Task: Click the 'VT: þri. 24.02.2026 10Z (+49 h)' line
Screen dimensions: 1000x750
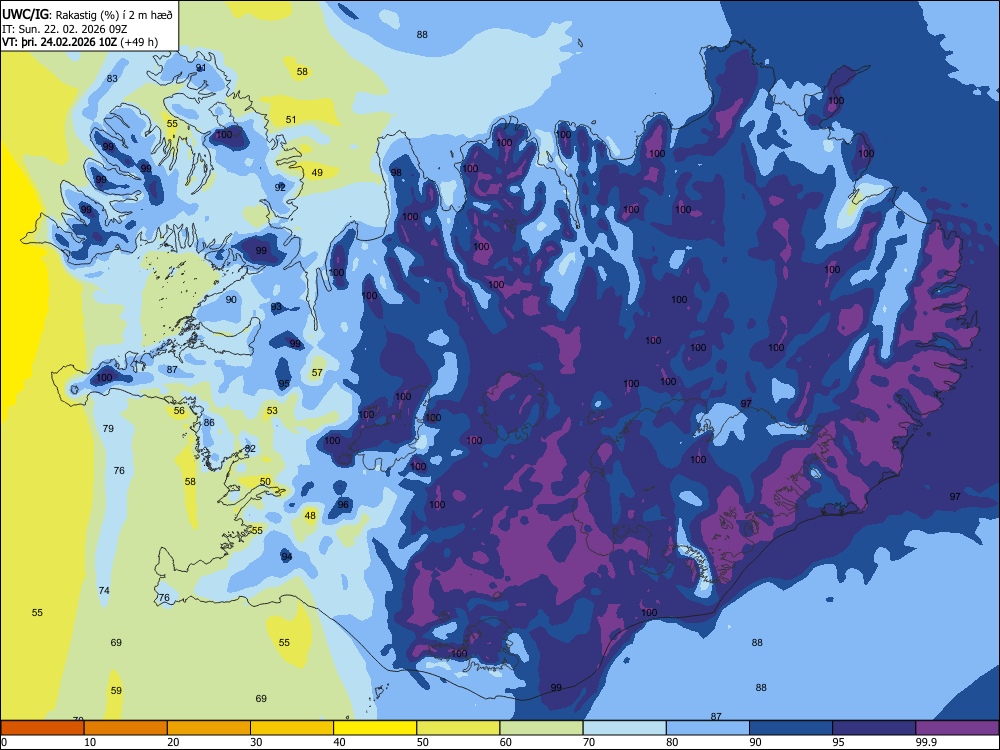Action: [80, 42]
